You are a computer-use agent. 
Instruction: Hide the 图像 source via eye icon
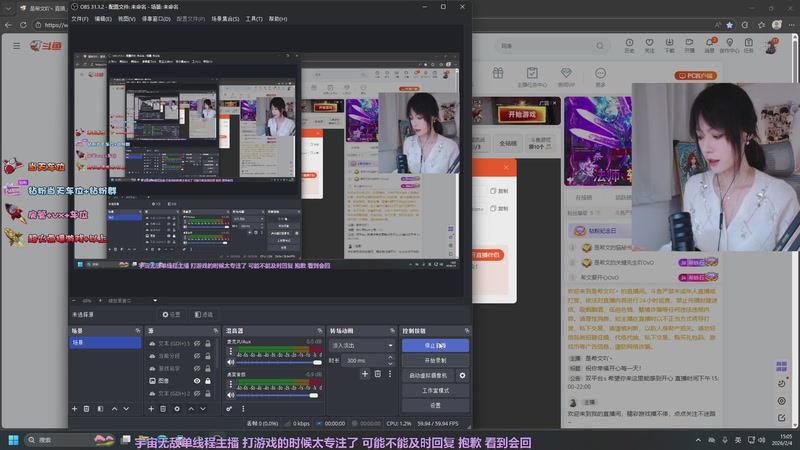pos(197,381)
